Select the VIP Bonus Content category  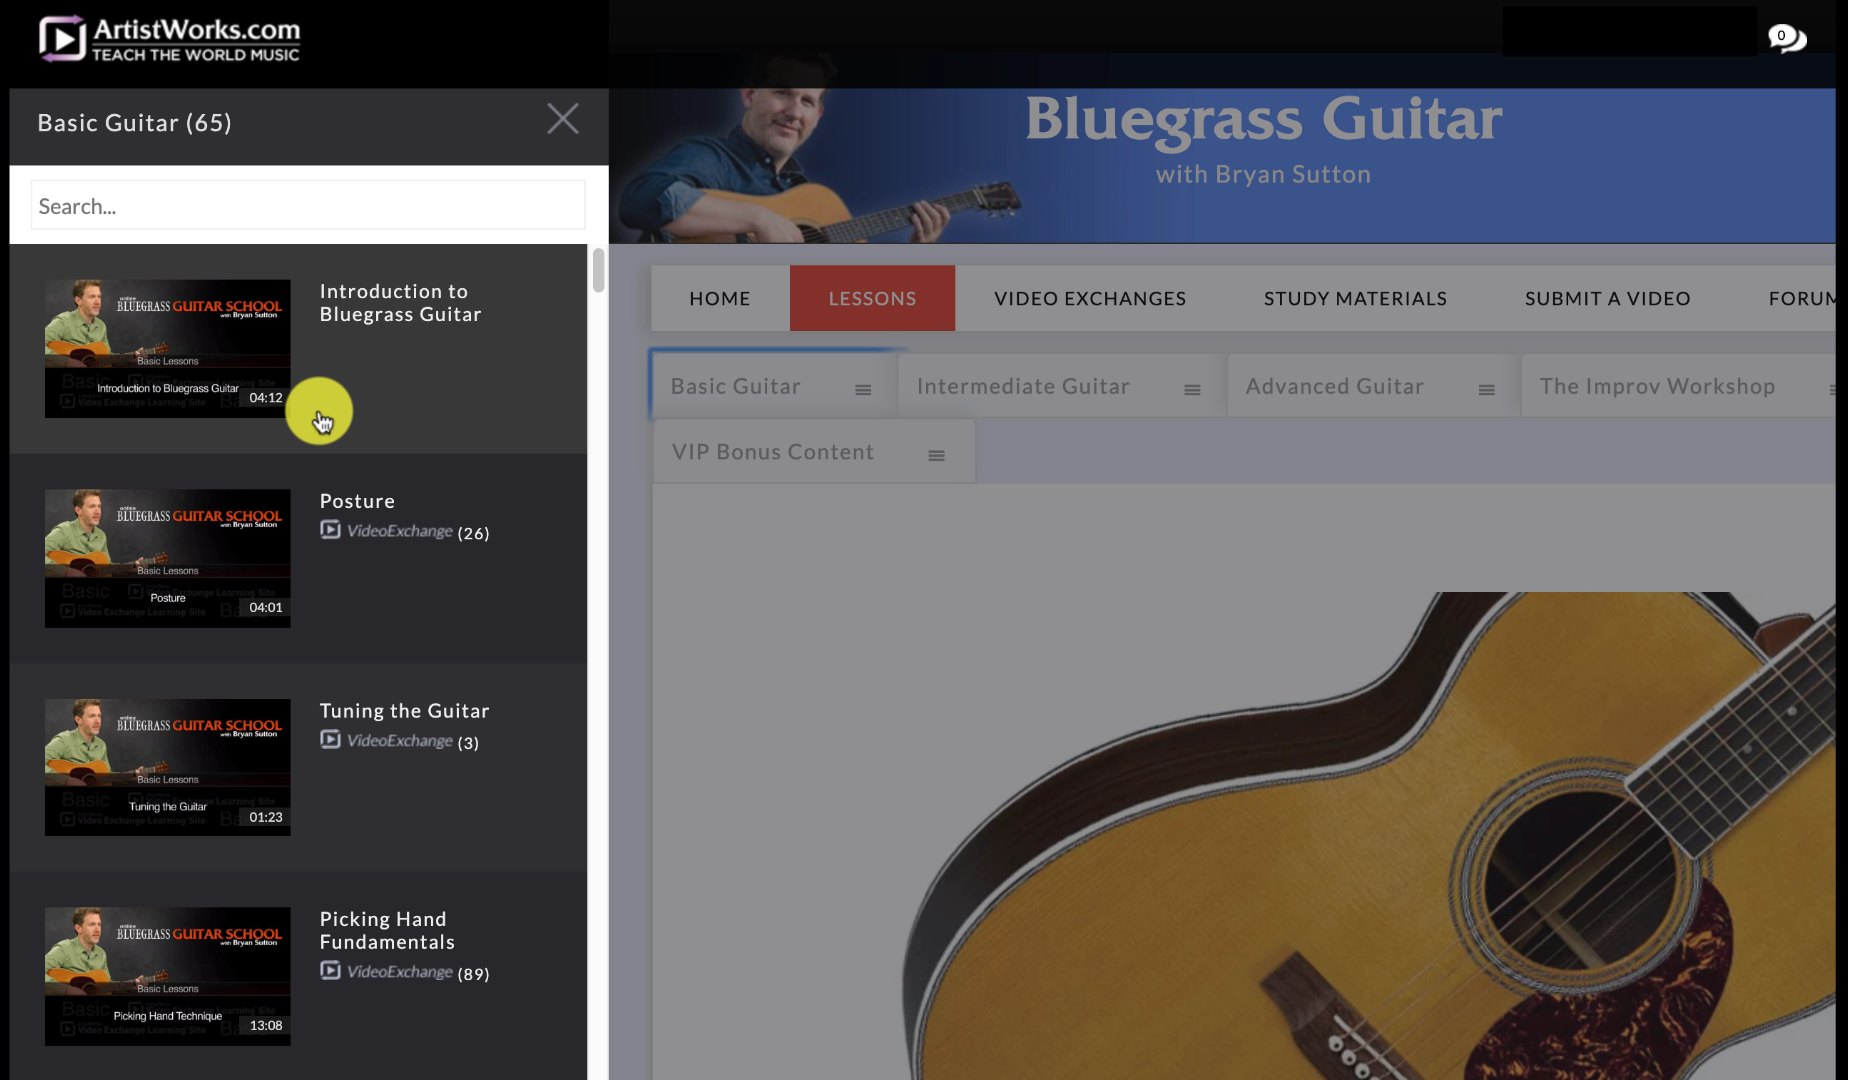(x=773, y=452)
